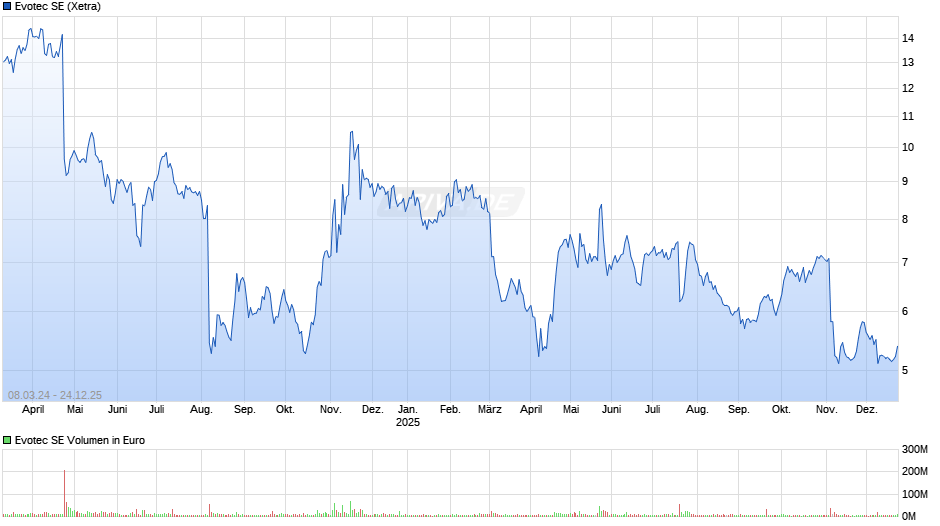Click the 'Okt.' label before first 'Nov.'
Viewport: 940px width, 526px height.
click(285, 410)
